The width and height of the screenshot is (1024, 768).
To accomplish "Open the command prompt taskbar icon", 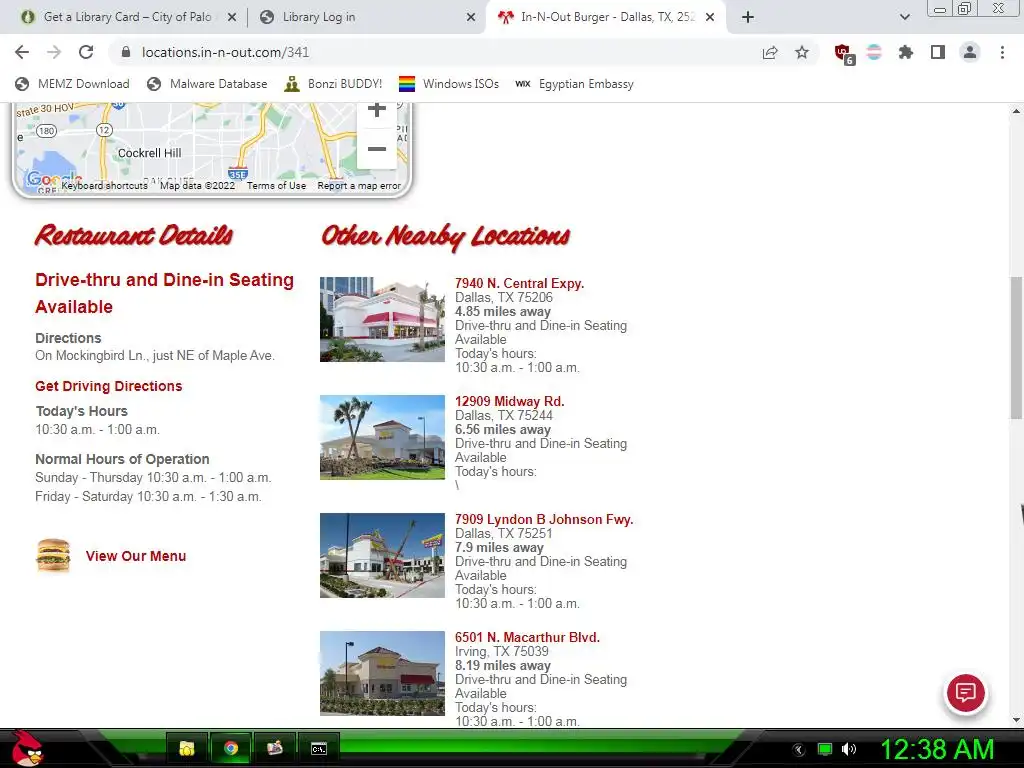I will pos(318,748).
